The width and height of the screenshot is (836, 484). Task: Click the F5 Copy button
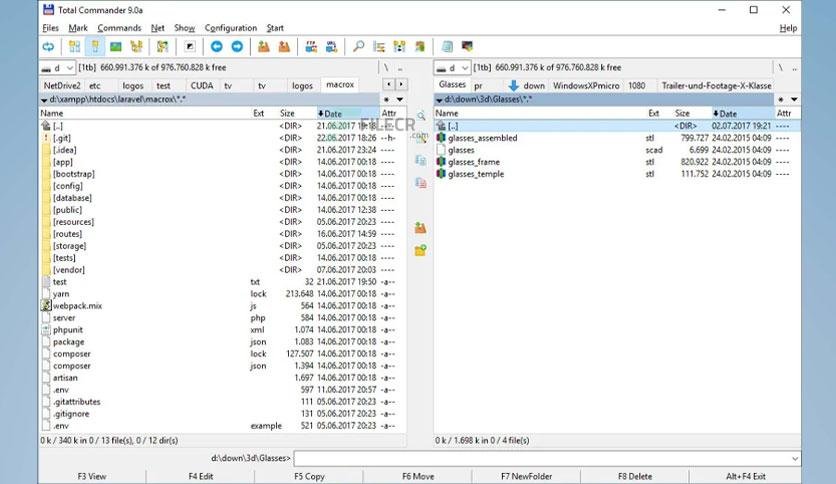[309, 476]
